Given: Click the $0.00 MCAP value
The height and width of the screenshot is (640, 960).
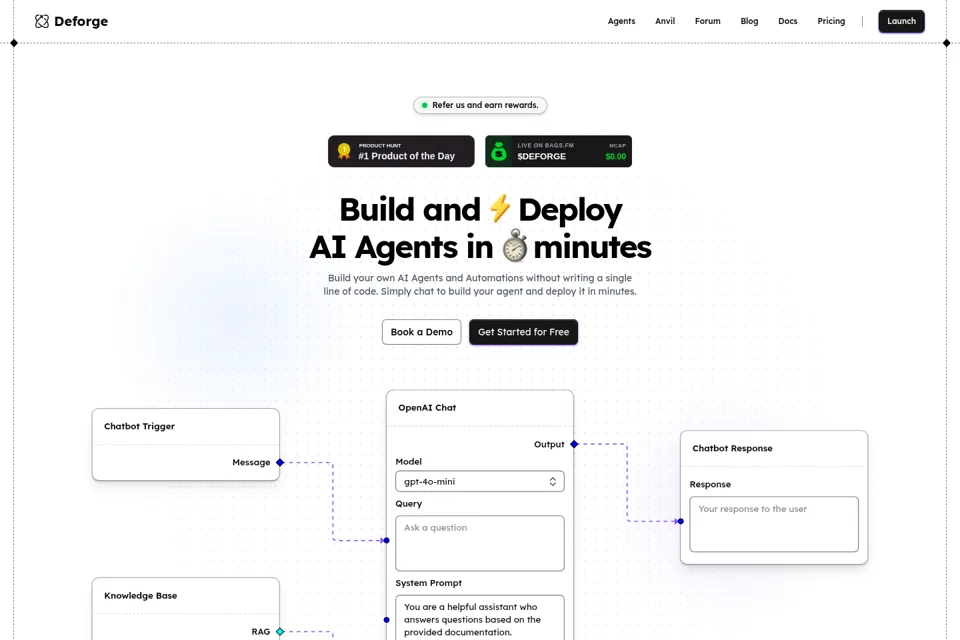Looking at the screenshot, I should coord(616,157).
